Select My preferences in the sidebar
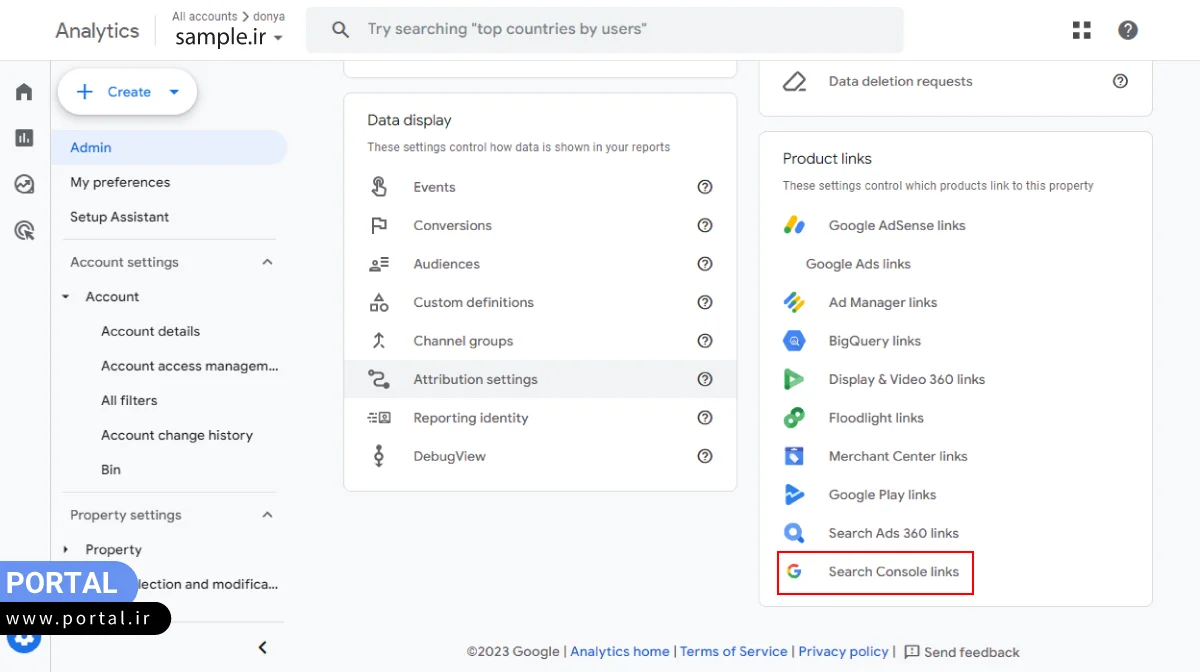The height and width of the screenshot is (672, 1200). tap(120, 182)
